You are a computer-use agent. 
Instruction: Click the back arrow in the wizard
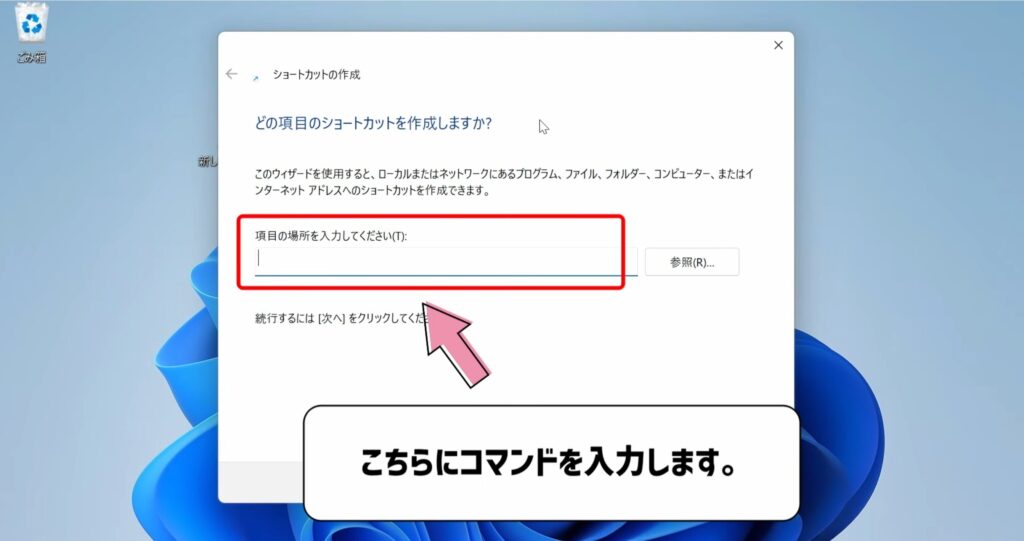point(232,74)
